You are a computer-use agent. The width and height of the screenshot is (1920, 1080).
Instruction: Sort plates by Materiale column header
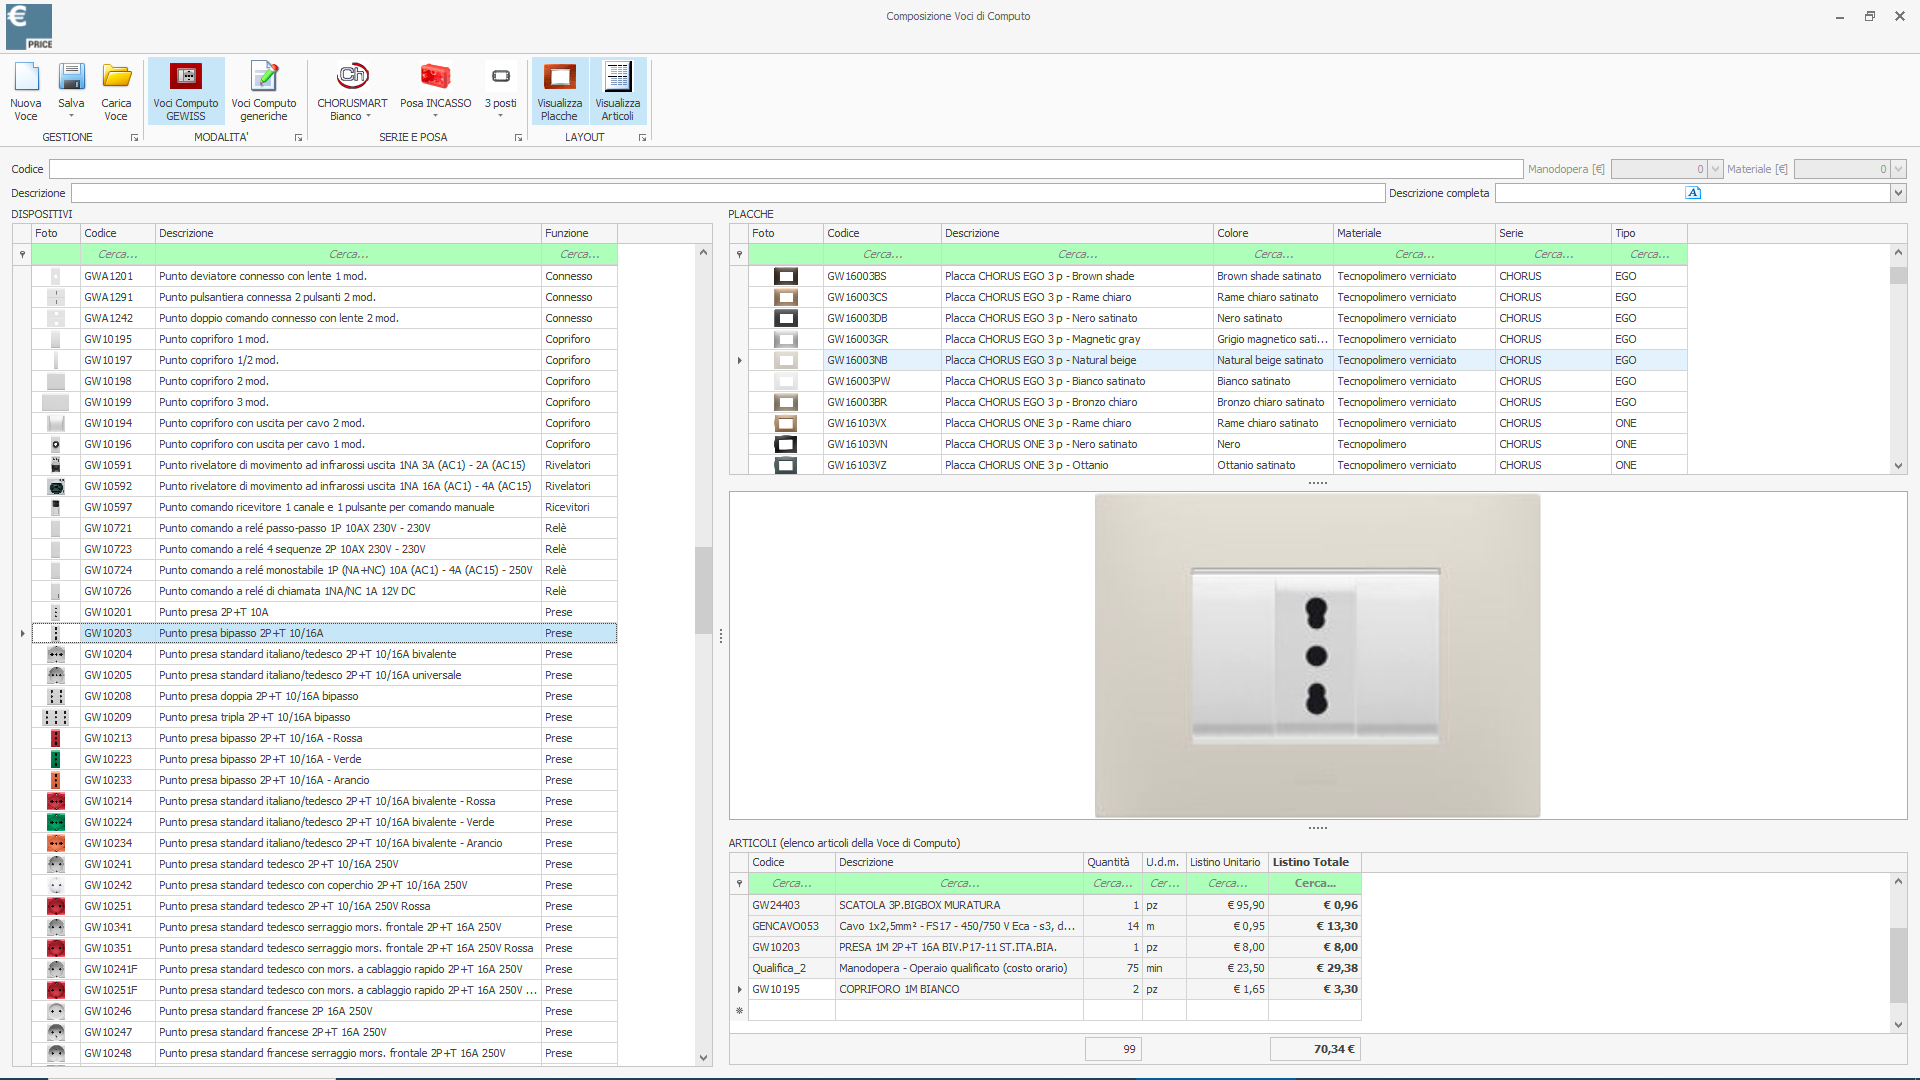pyautogui.click(x=1414, y=233)
